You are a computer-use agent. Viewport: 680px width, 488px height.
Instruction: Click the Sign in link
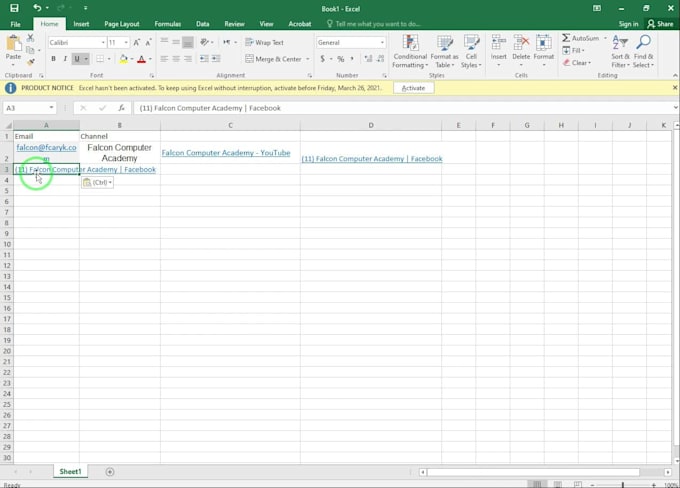coord(628,24)
